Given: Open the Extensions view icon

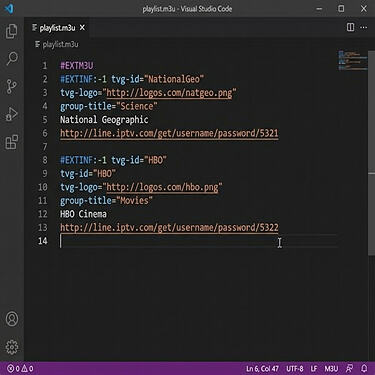Looking at the screenshot, I should [12, 142].
